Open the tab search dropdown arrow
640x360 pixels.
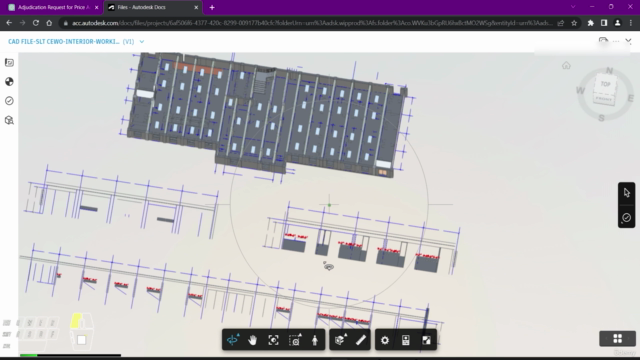click(x=573, y=7)
